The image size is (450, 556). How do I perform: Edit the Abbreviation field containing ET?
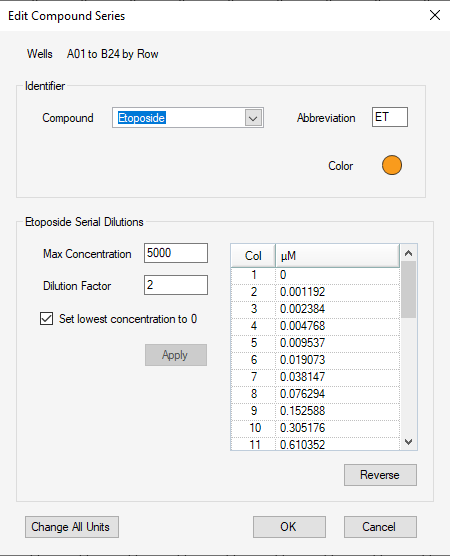click(x=390, y=117)
